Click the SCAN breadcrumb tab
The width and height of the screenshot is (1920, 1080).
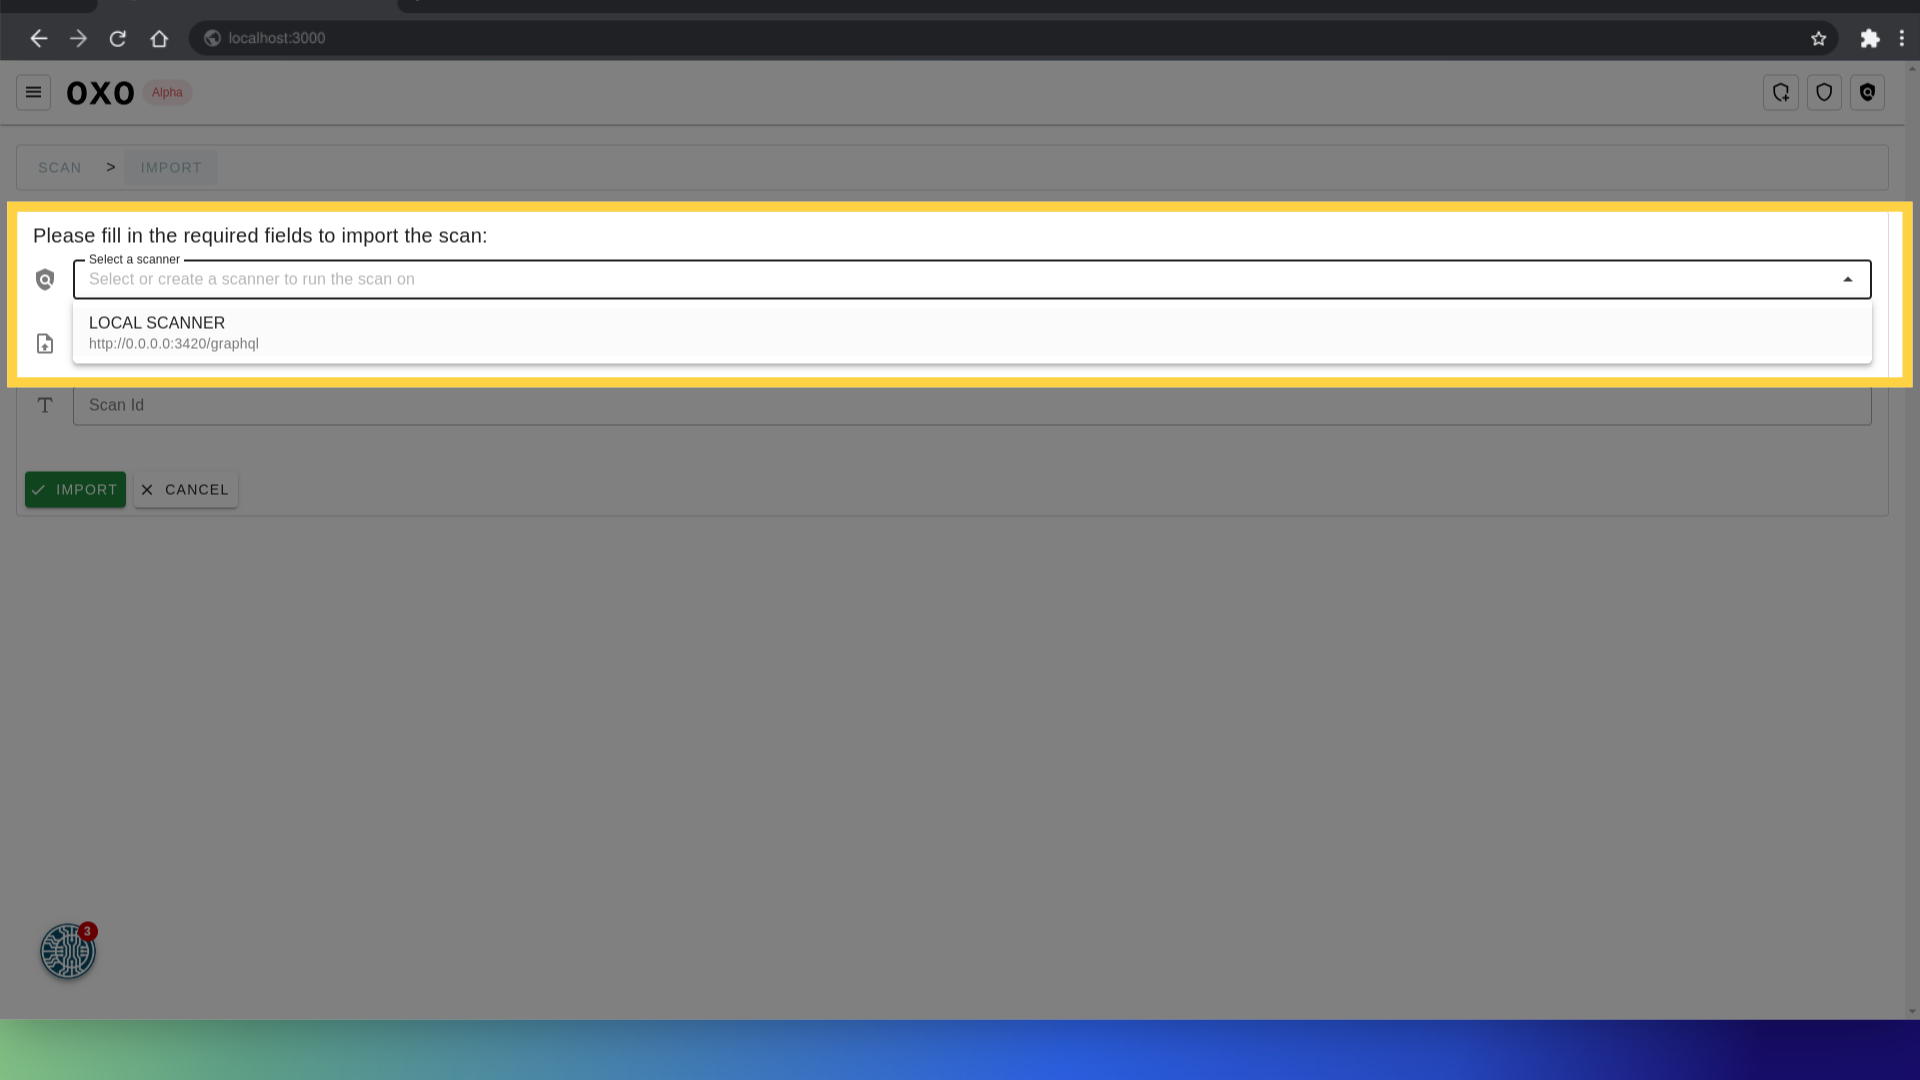[x=61, y=166]
